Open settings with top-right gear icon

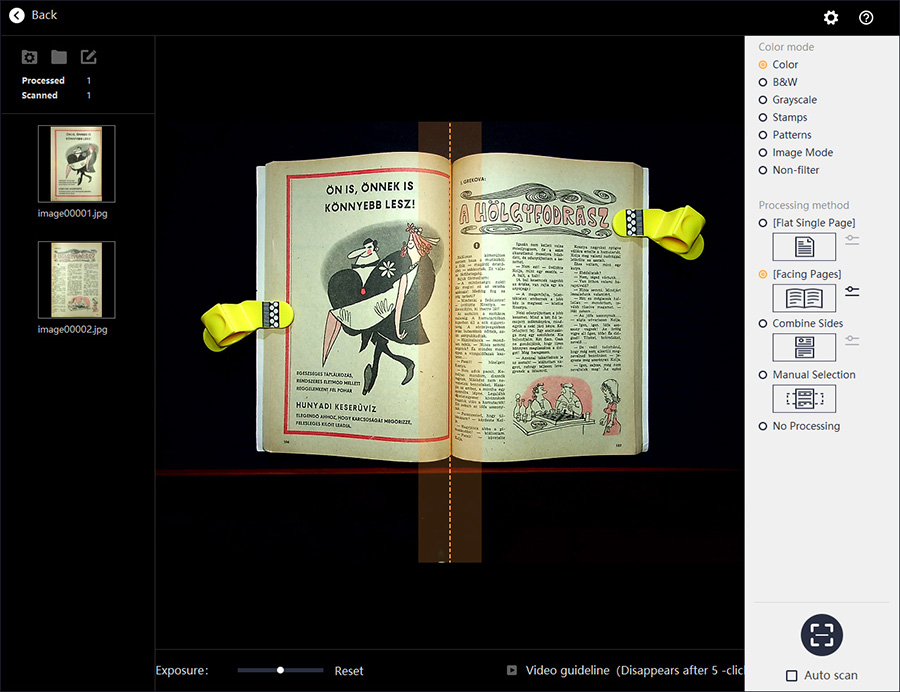[x=831, y=18]
